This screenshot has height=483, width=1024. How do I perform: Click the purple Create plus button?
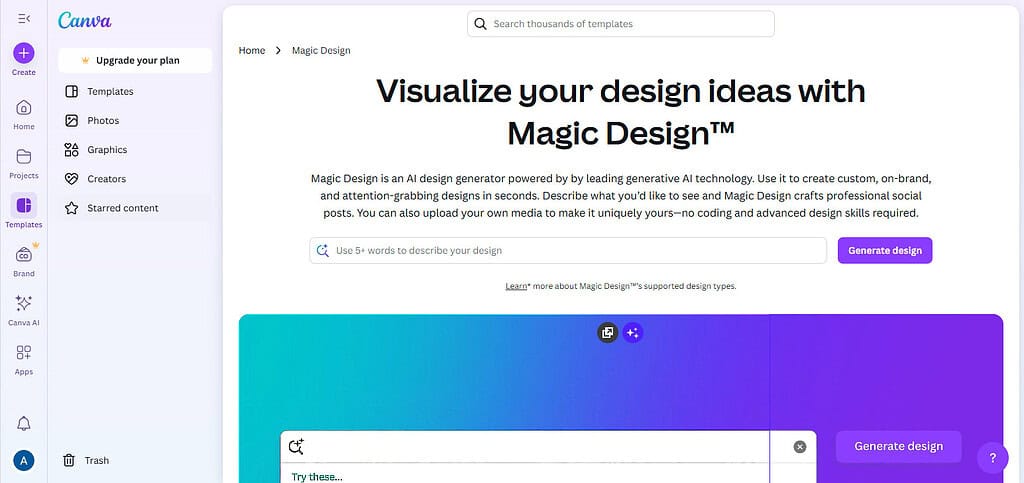coord(24,53)
